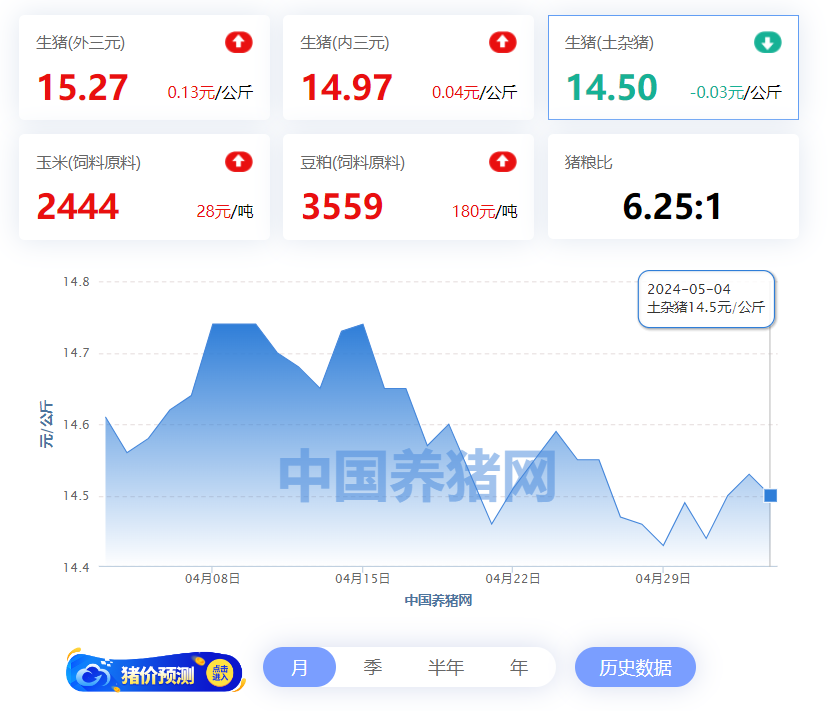Switch chart range to 月
This screenshot has width=829, height=711.
click(x=299, y=667)
